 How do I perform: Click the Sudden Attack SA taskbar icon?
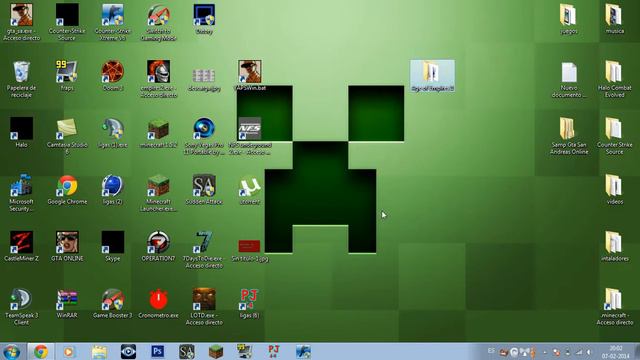187,351
